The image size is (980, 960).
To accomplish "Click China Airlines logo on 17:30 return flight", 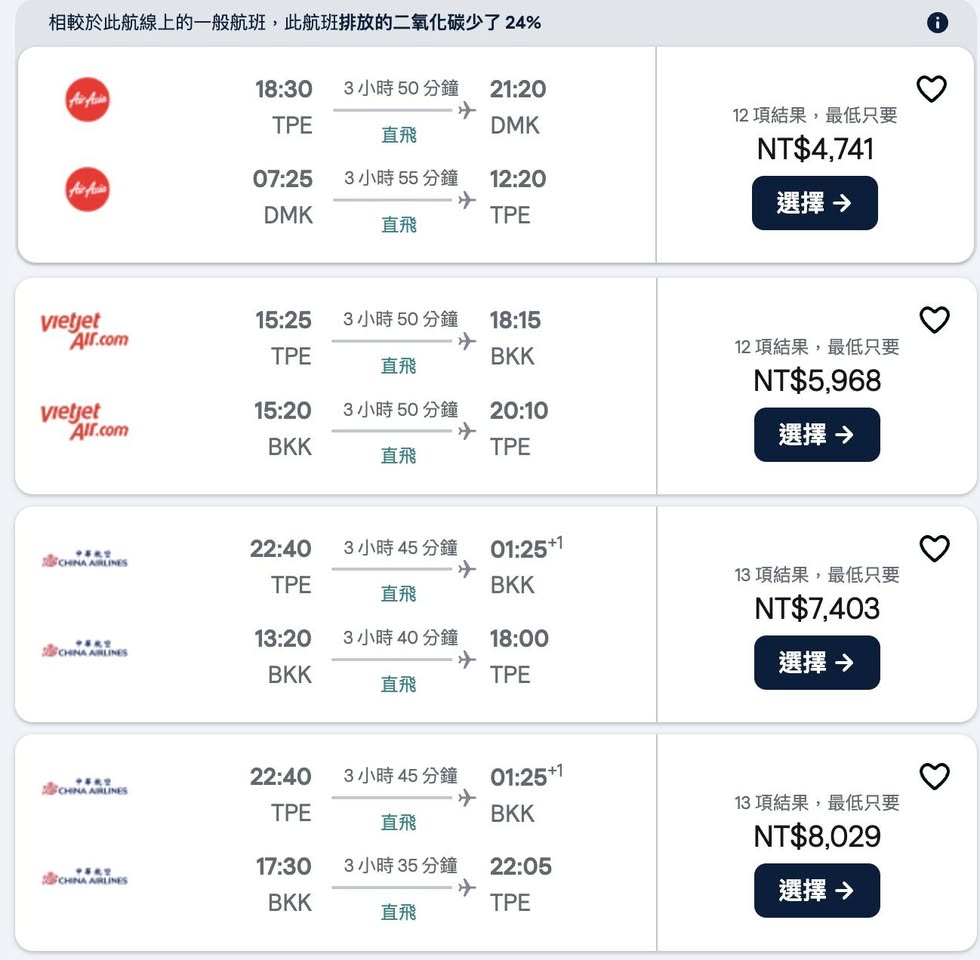I will click(85, 878).
